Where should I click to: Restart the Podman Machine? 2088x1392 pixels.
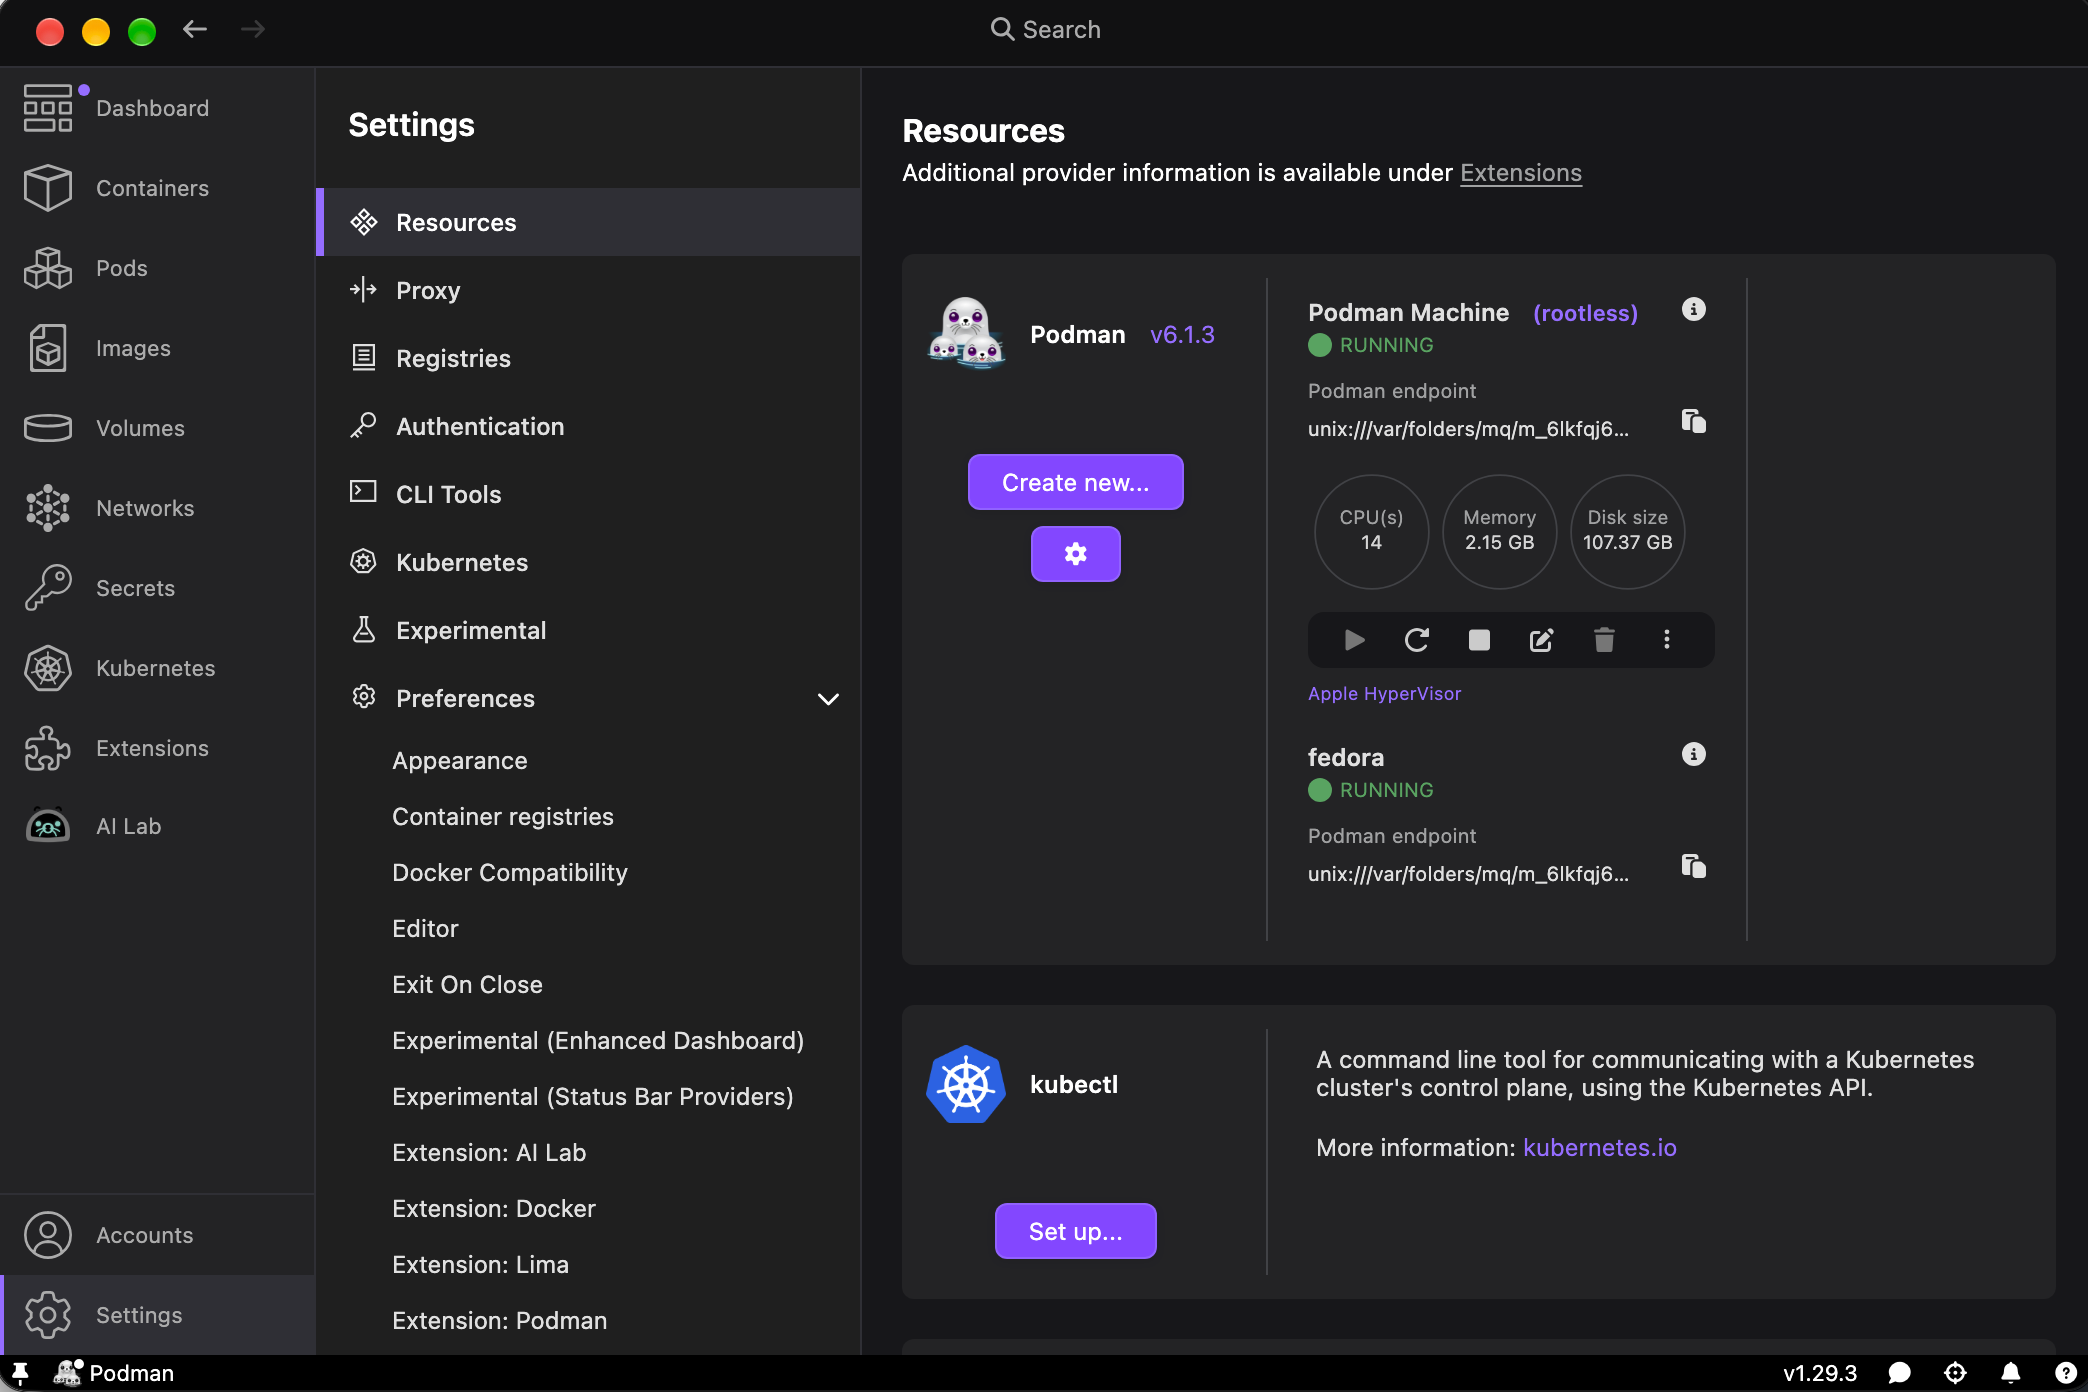tap(1417, 640)
